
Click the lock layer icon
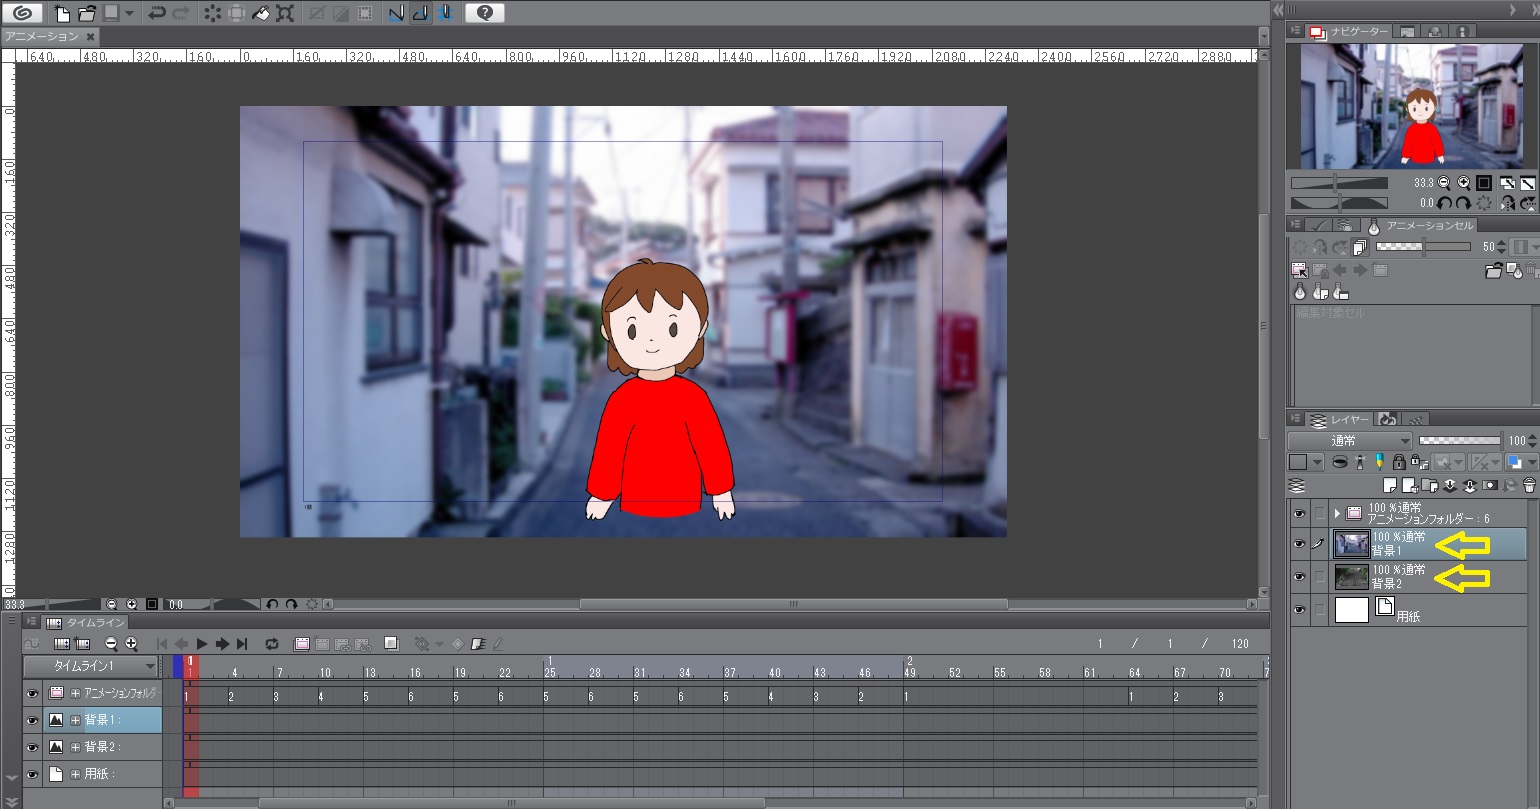[1399, 462]
